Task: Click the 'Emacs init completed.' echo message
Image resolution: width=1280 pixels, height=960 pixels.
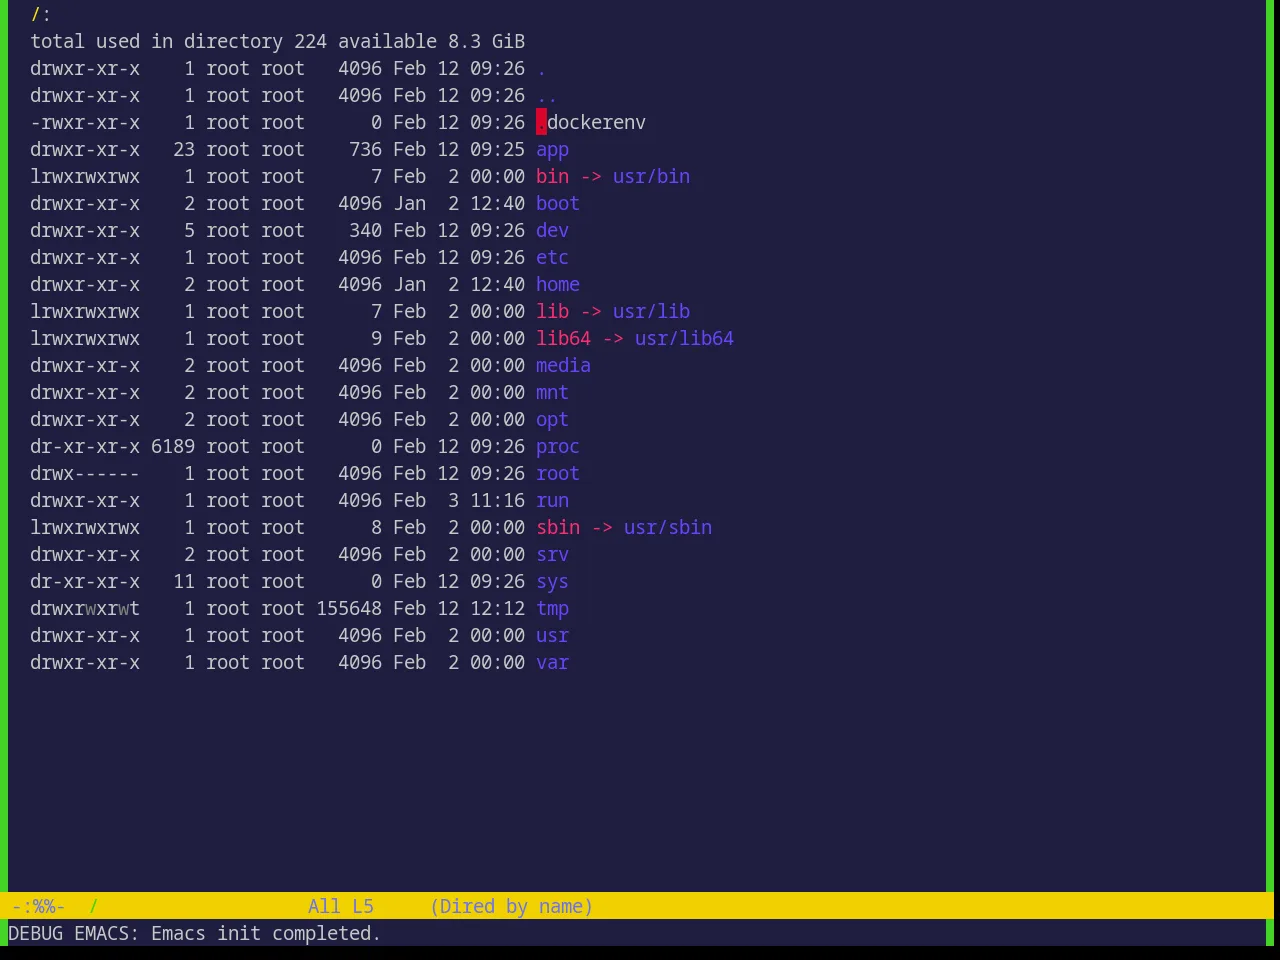Action: 266,934
